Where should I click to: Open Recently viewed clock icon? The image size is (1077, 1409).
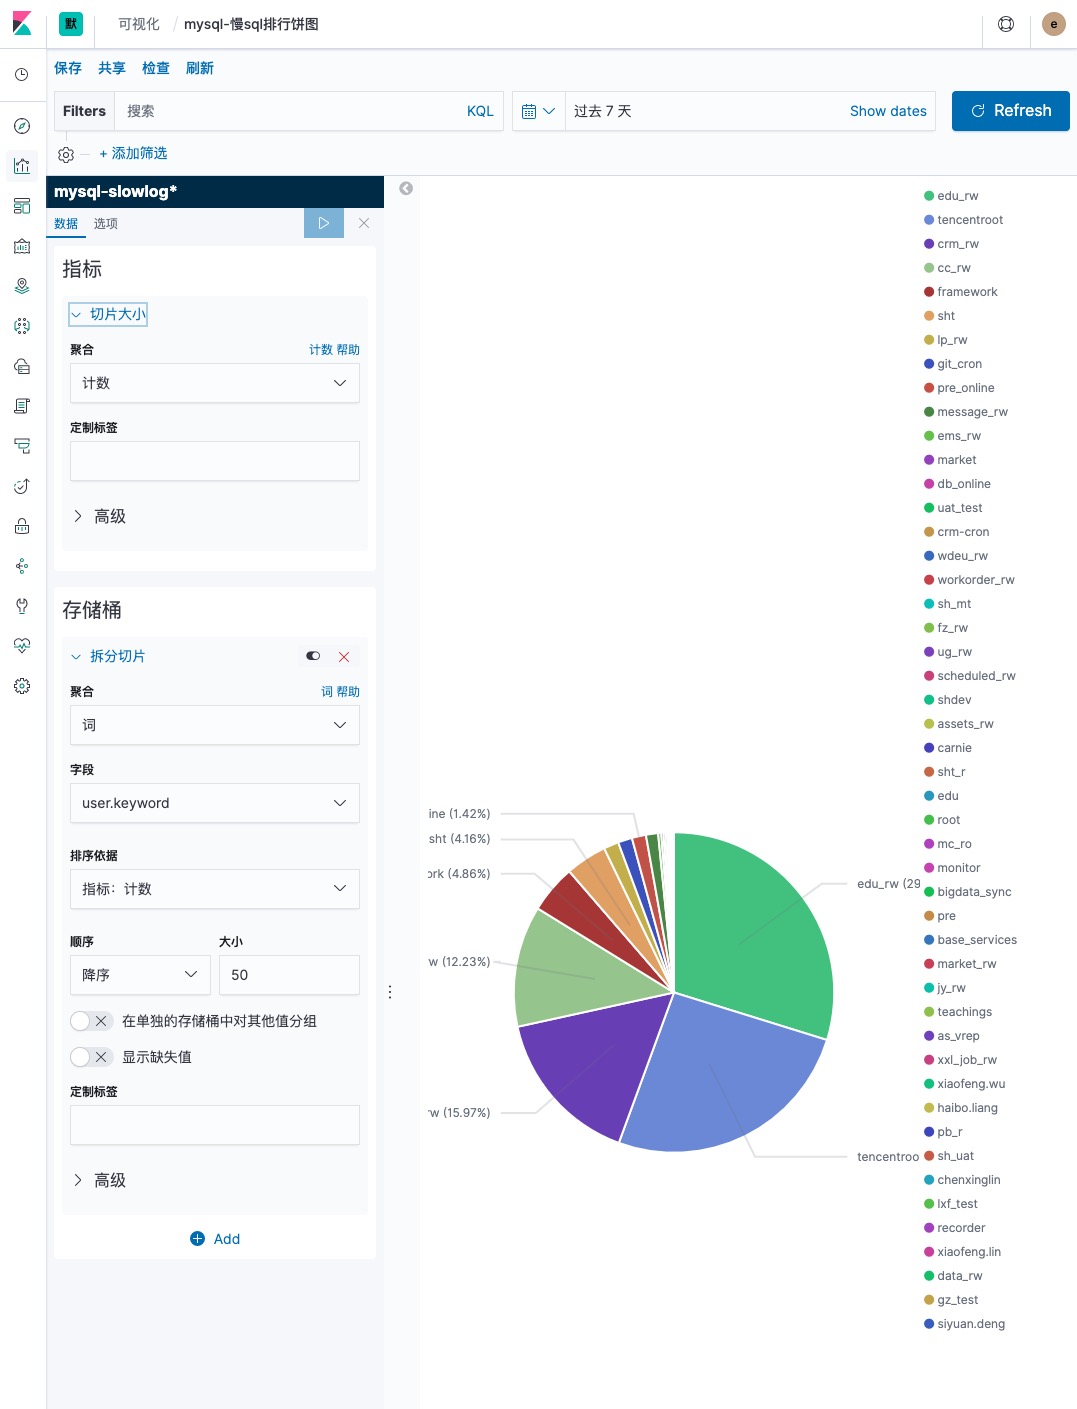22,75
